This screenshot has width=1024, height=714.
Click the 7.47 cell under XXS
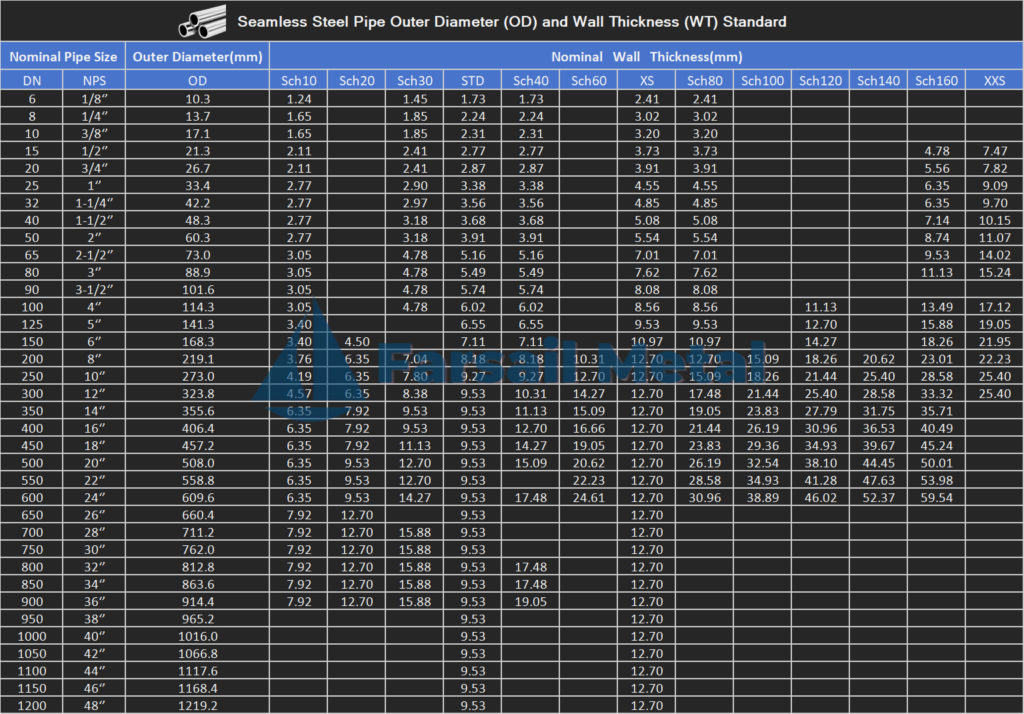(994, 151)
